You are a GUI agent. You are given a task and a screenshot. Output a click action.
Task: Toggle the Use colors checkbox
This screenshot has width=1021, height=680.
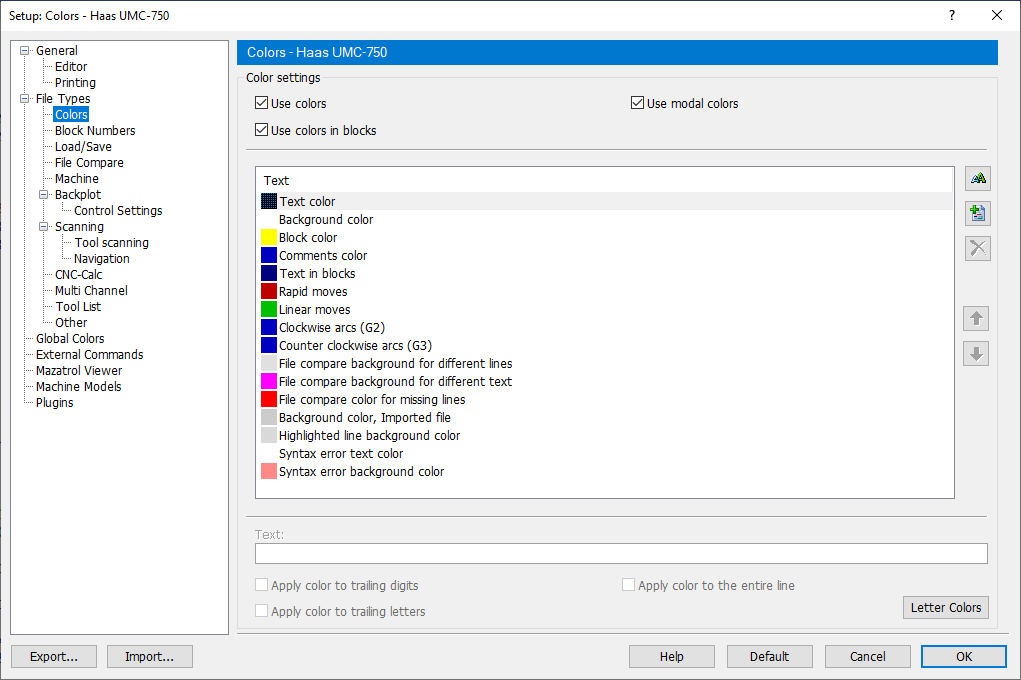(x=262, y=103)
